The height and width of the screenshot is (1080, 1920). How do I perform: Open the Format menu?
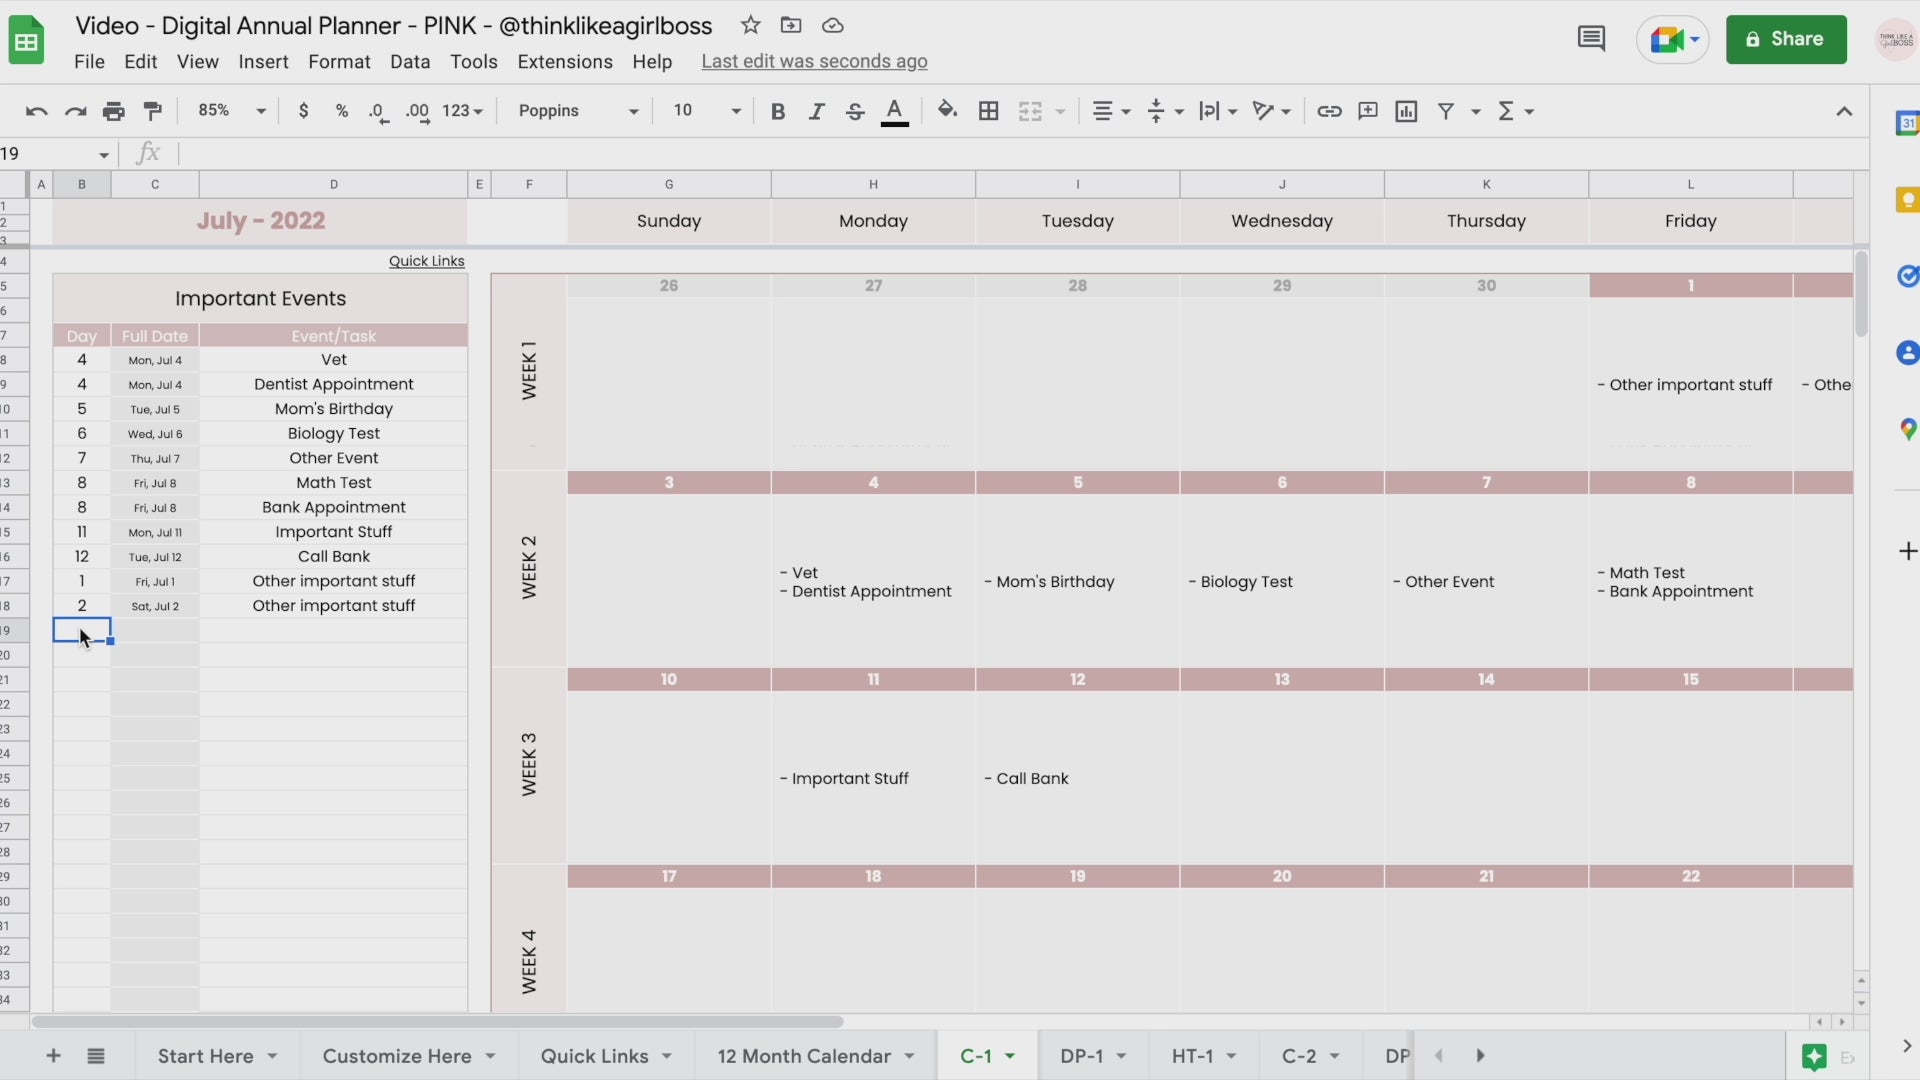click(x=339, y=61)
